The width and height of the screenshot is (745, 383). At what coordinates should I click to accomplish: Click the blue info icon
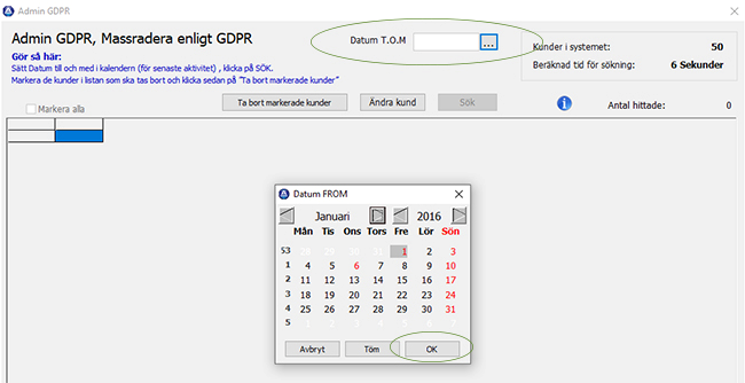(564, 103)
